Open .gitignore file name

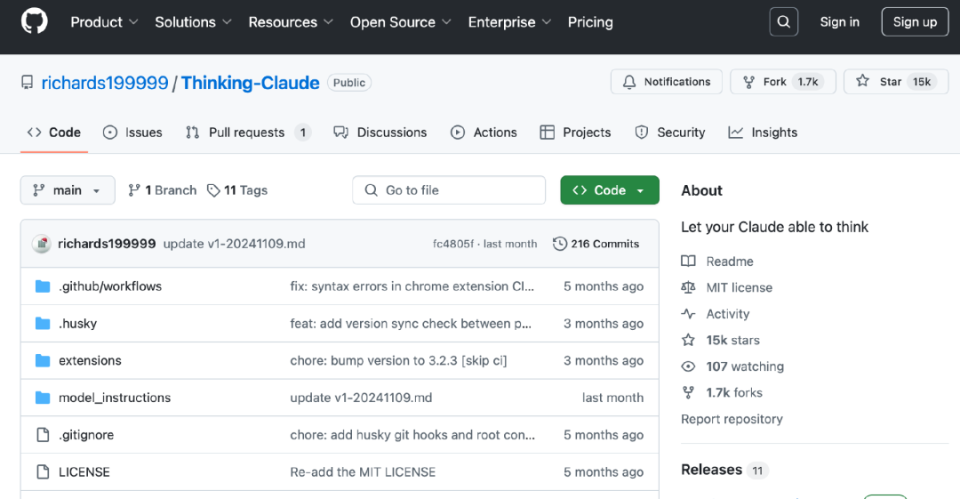click(86, 435)
